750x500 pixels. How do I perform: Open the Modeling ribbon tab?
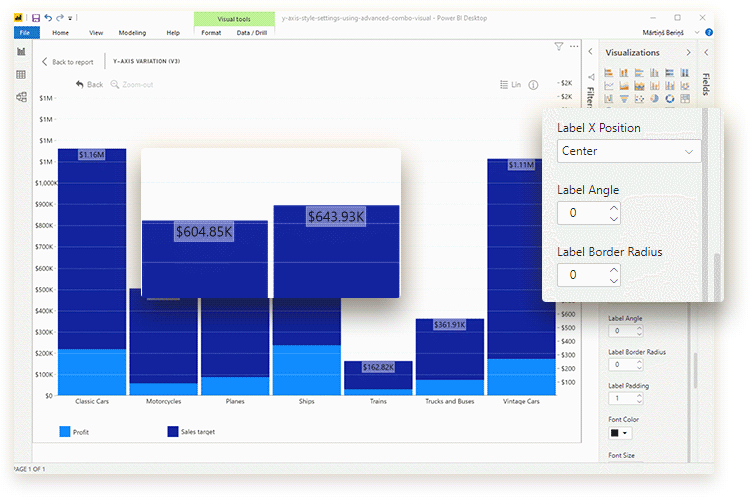[x=132, y=33]
